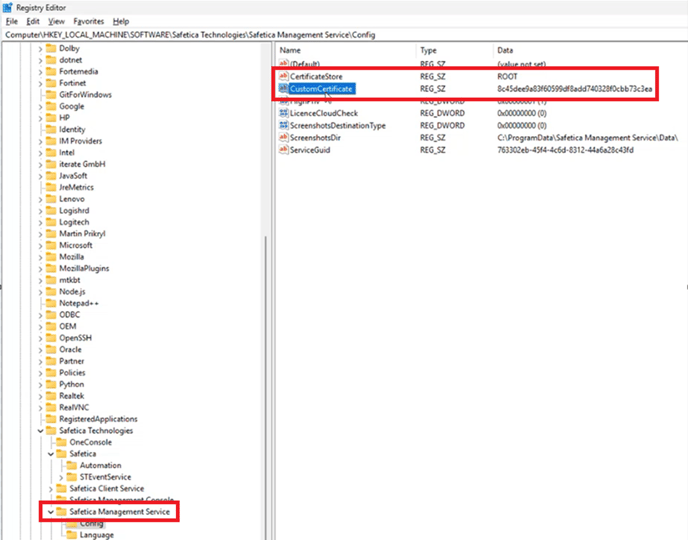Click the CertificateStore string value icon
Viewport: 688px width, 540px height.
click(284, 76)
